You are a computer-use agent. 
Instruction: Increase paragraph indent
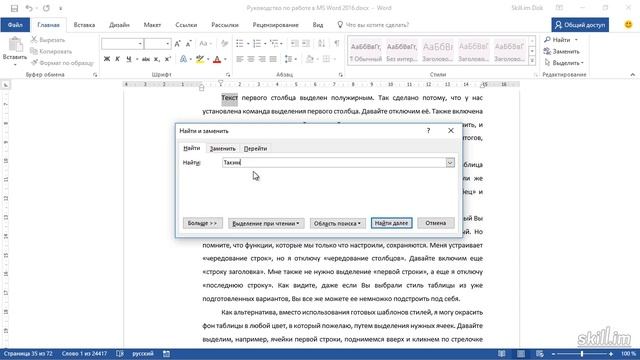coord(306,43)
